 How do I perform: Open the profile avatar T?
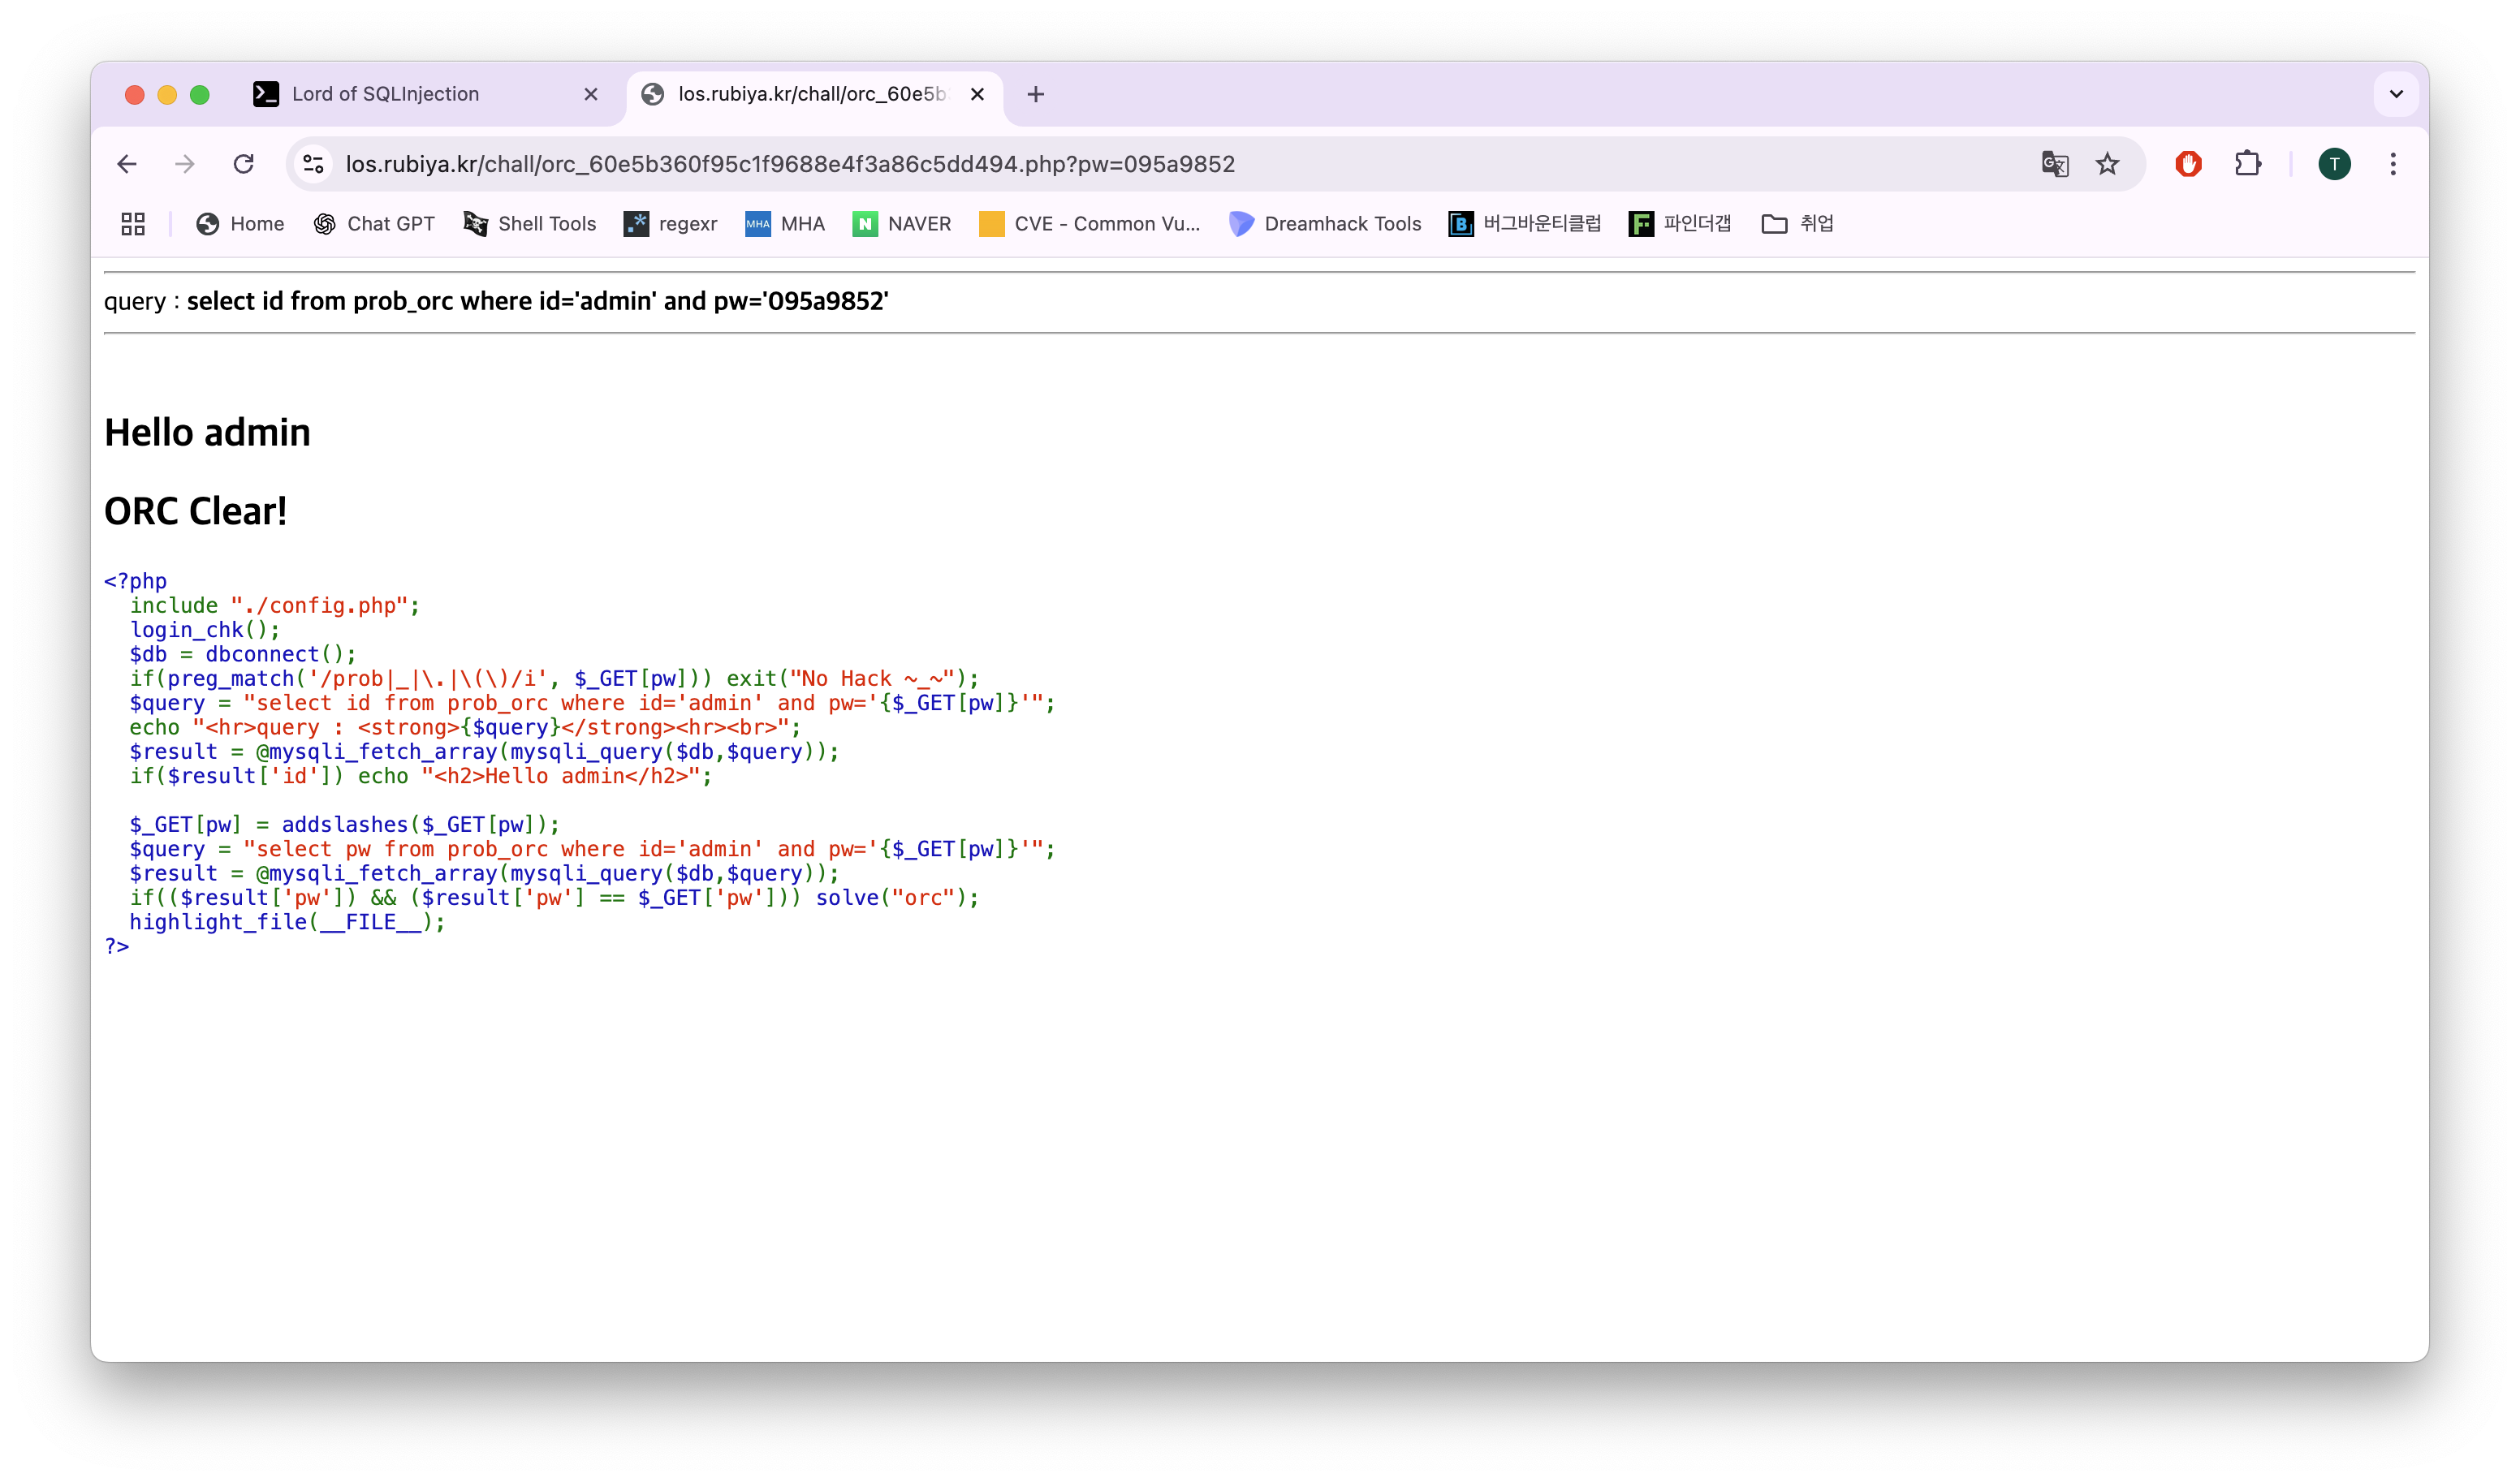(2334, 164)
